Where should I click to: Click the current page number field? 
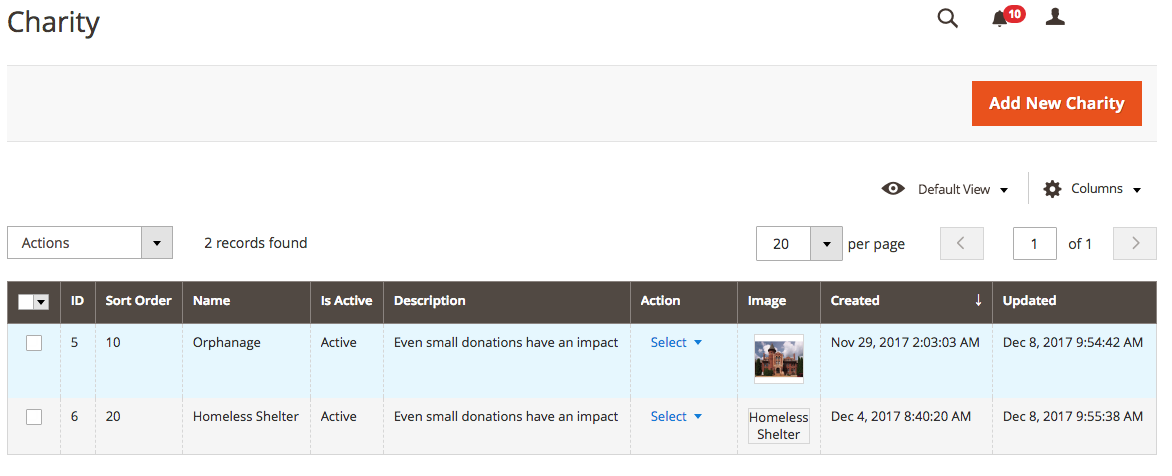pyautogui.click(x=1034, y=244)
